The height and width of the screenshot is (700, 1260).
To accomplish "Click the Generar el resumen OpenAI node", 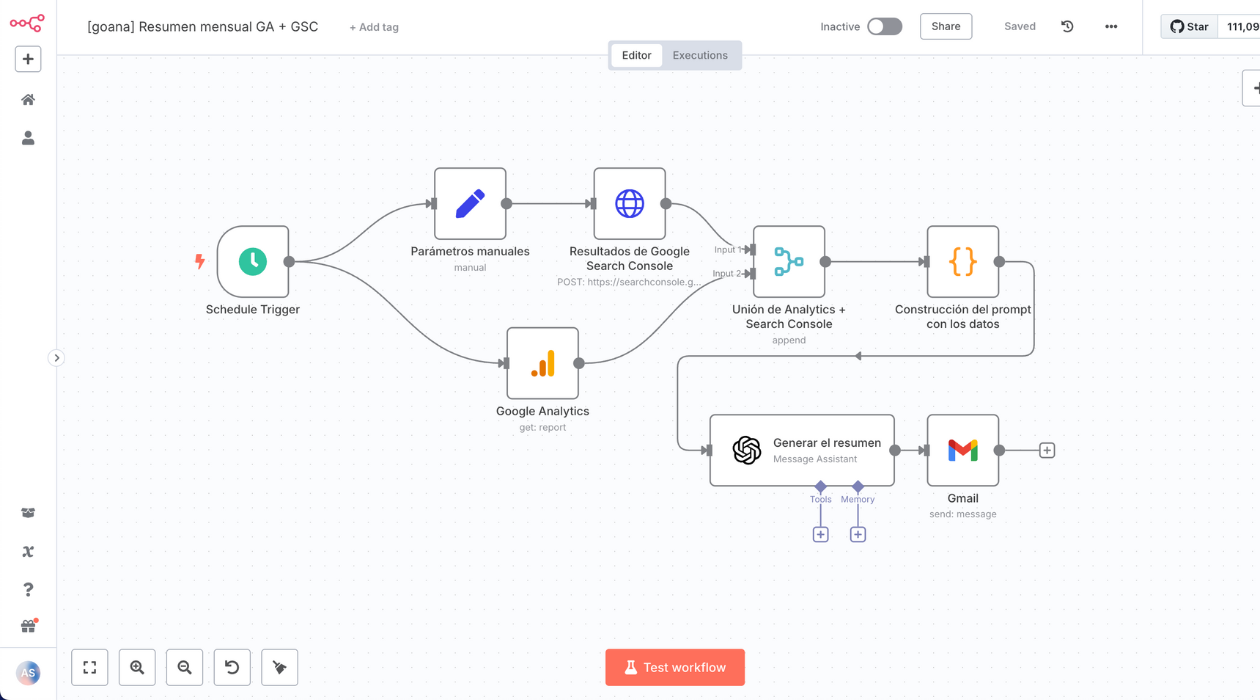I will tap(801, 451).
